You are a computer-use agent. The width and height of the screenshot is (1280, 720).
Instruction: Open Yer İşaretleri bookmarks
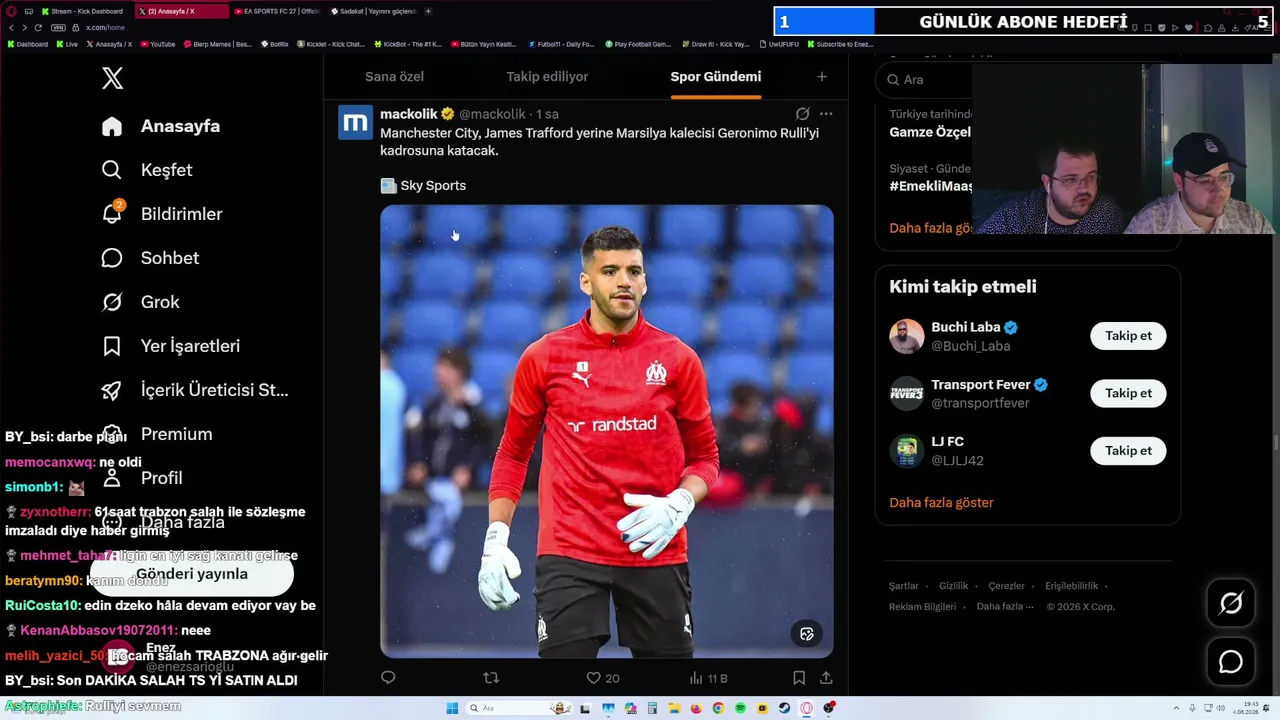170,346
